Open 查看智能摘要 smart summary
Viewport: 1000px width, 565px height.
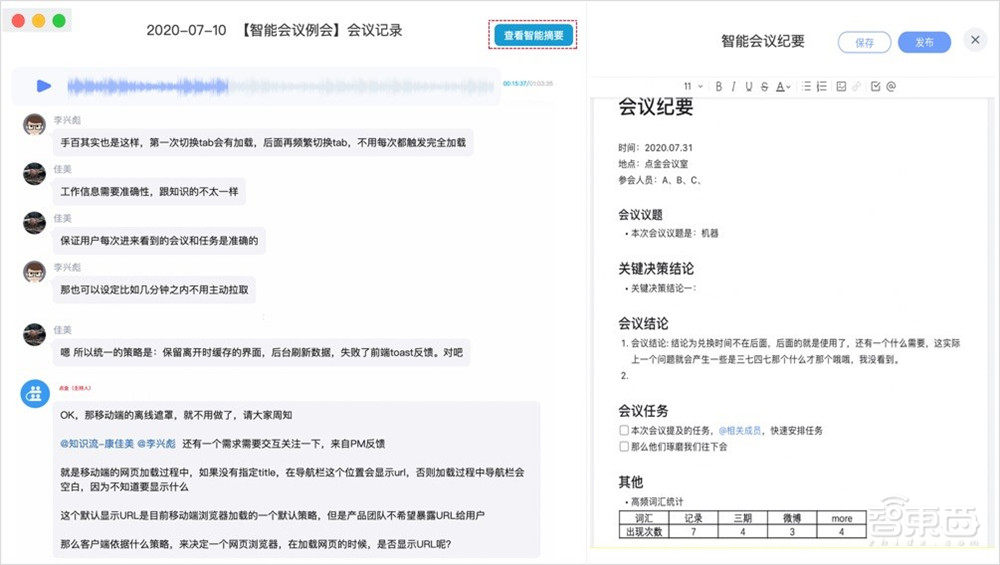(533, 35)
